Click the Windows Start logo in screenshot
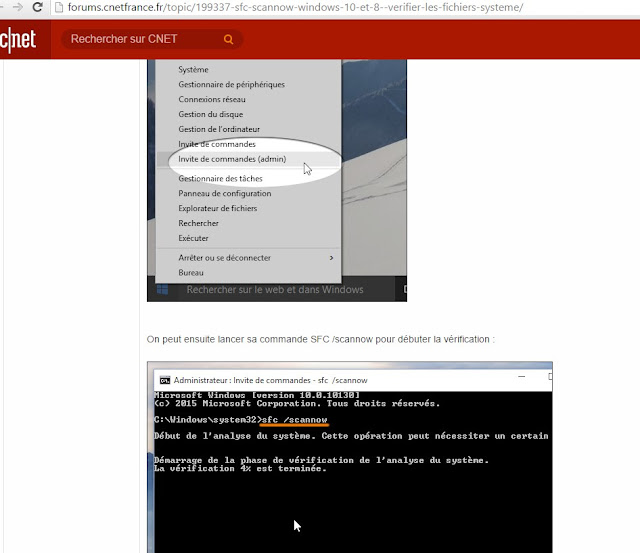 (x=162, y=289)
